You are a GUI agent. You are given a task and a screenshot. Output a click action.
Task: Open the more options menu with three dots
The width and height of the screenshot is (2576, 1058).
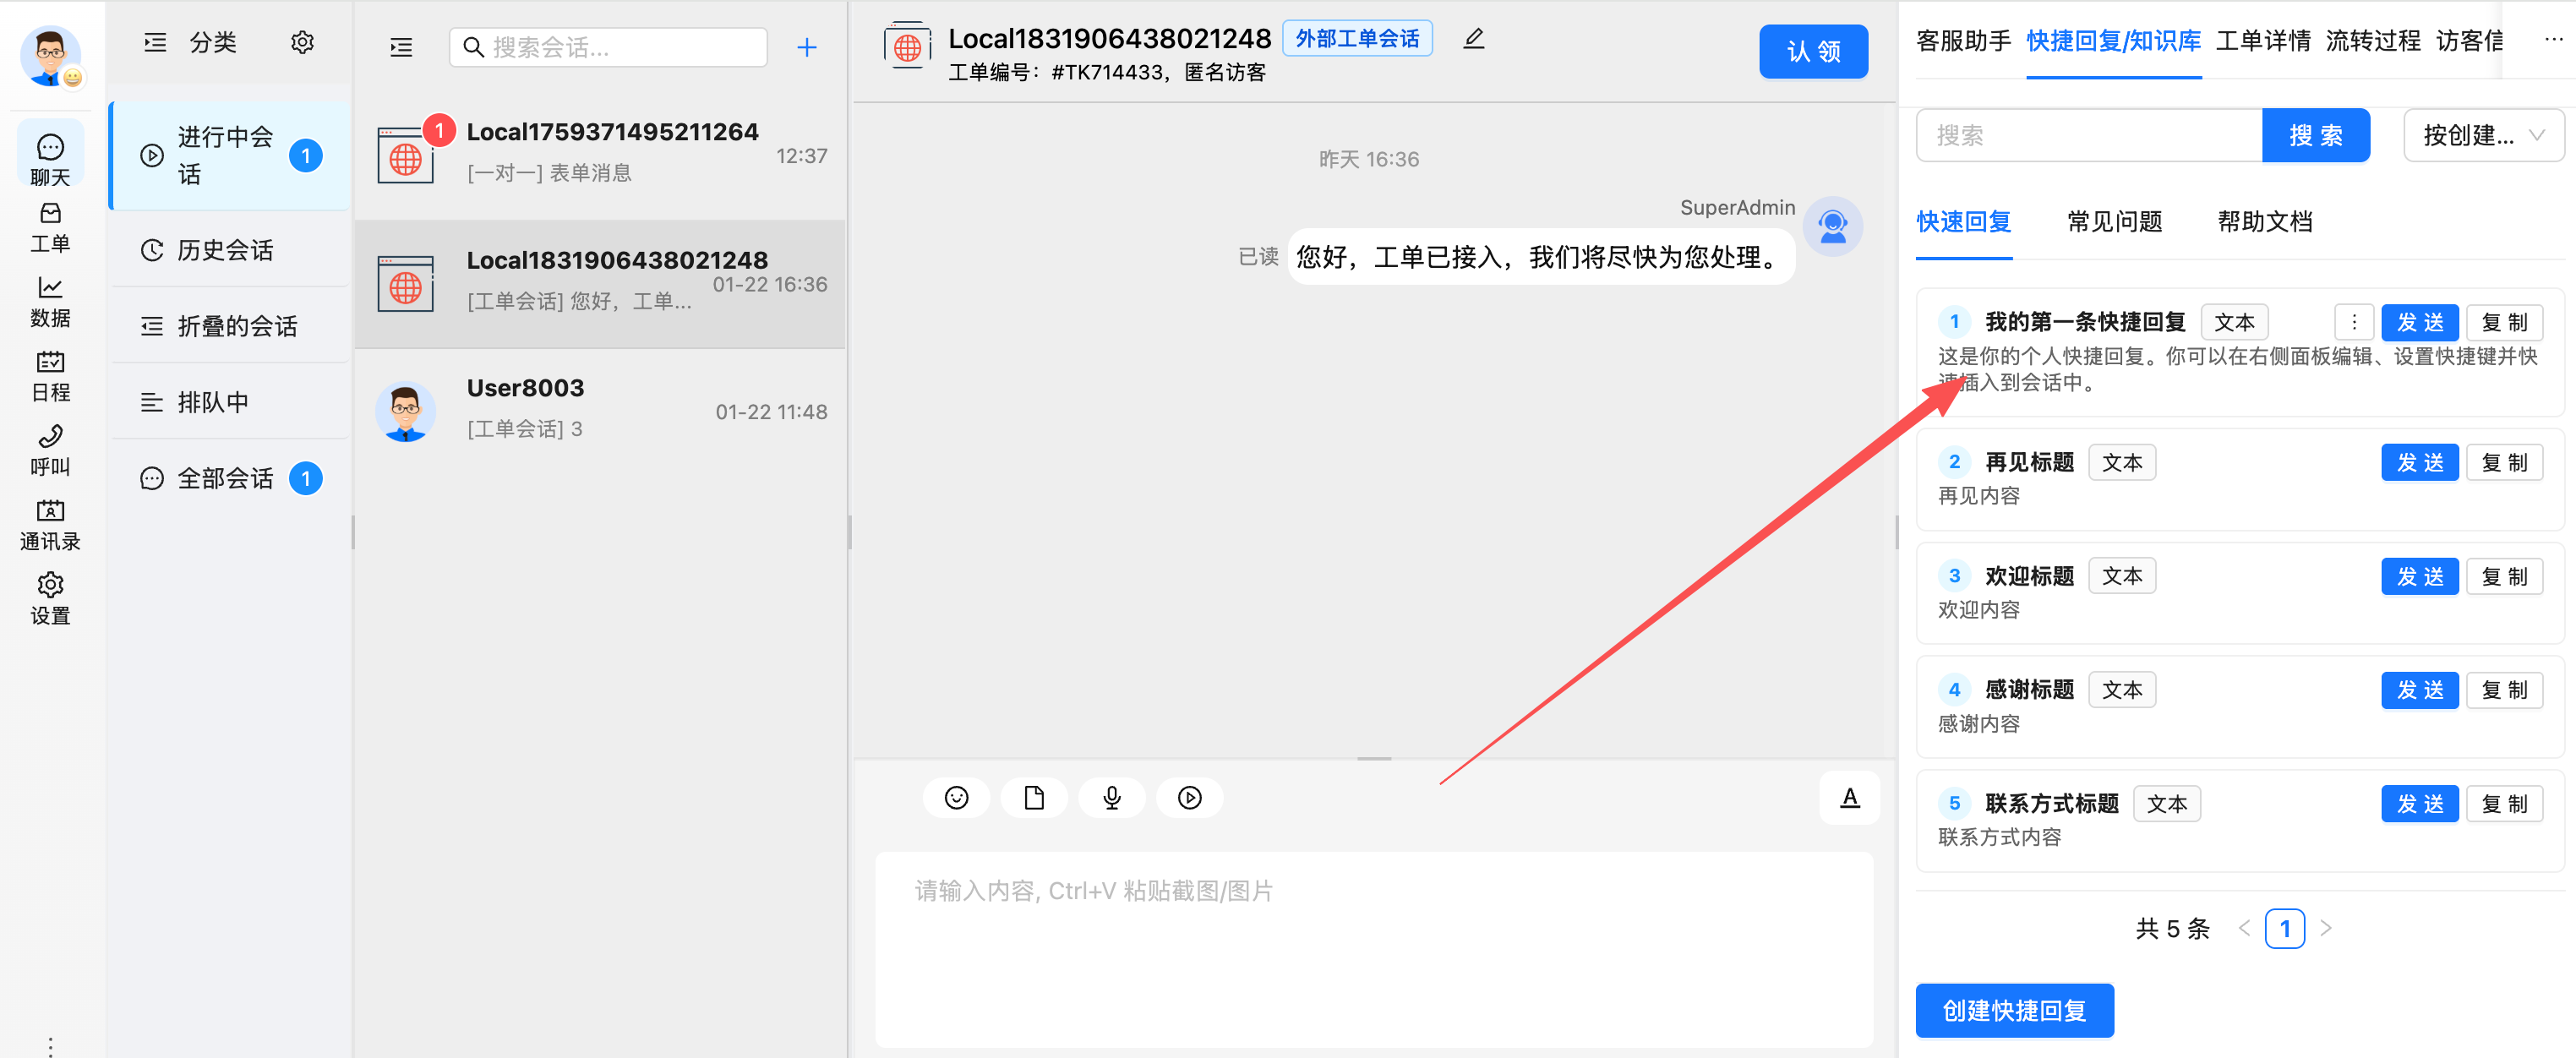coord(2552,38)
